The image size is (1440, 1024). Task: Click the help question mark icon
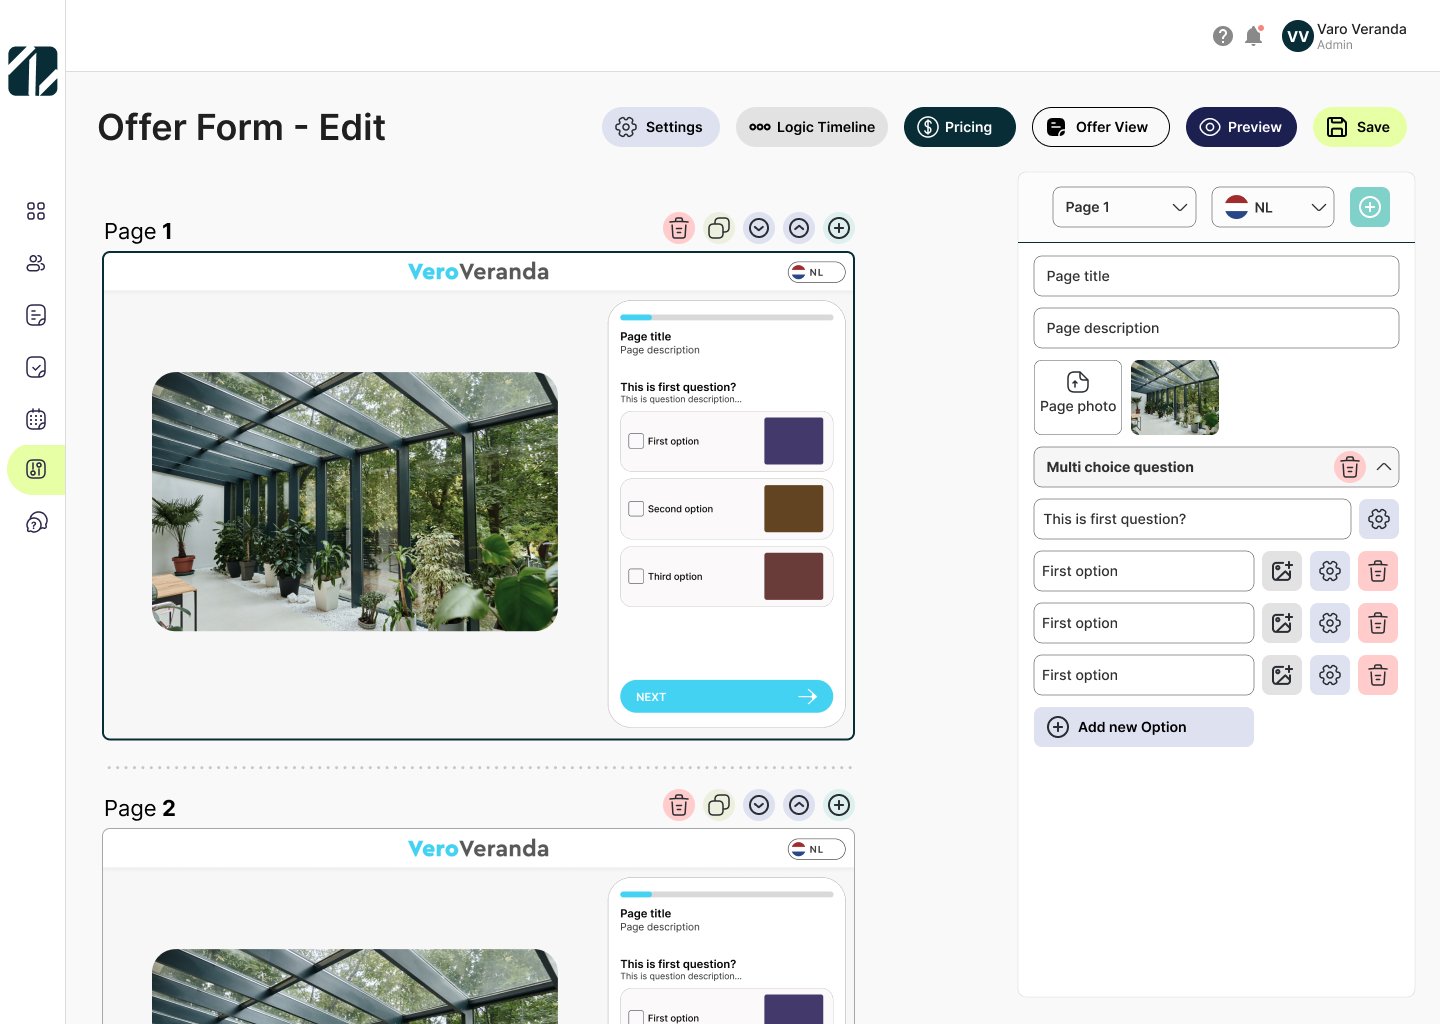click(x=1222, y=36)
